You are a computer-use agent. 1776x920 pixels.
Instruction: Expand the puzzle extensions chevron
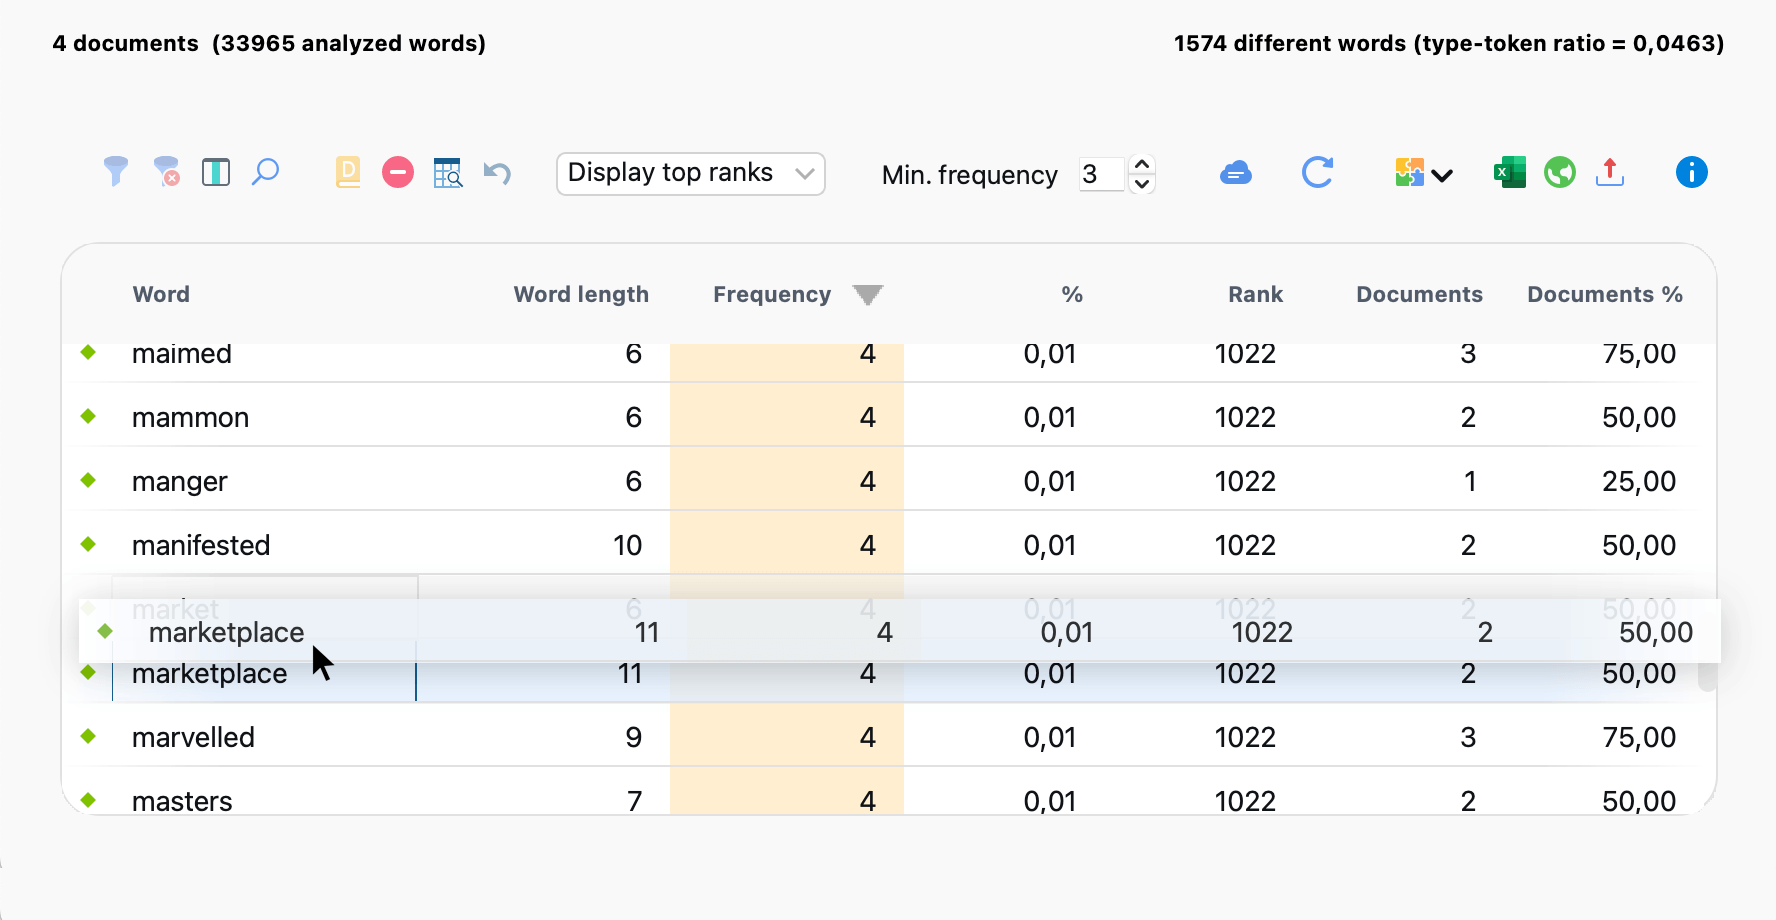(x=1443, y=175)
